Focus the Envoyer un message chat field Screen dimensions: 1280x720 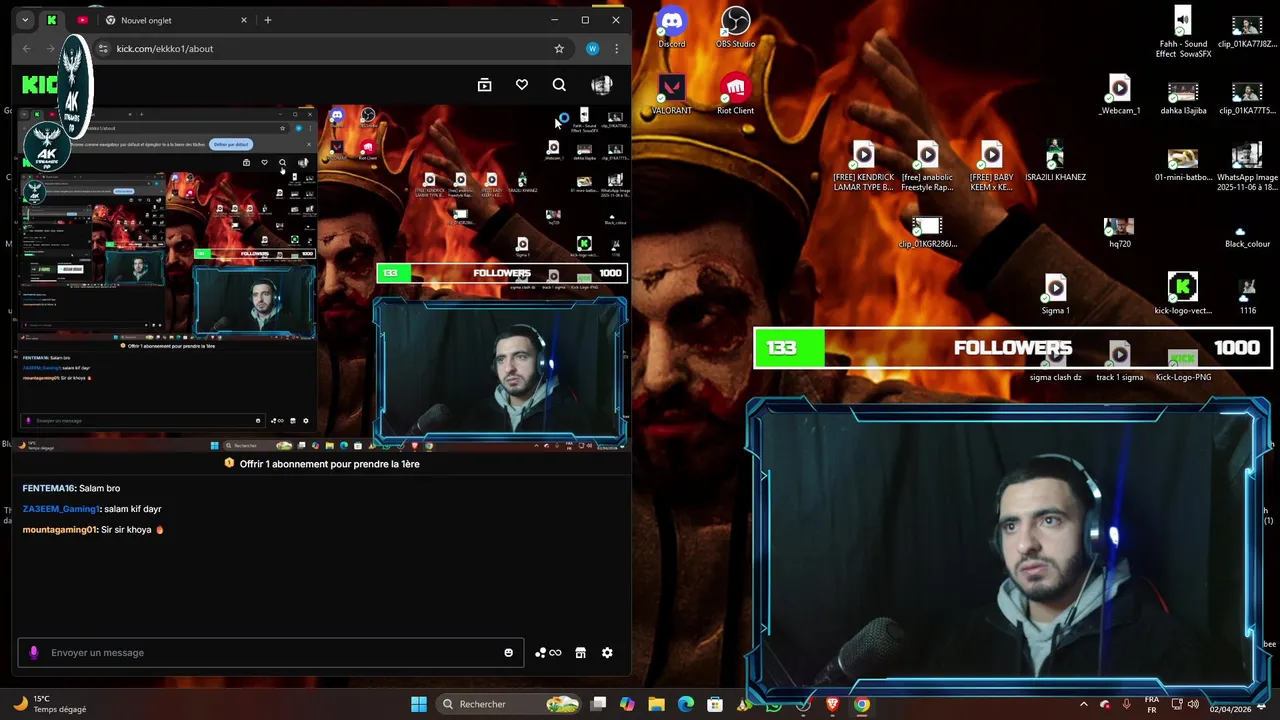point(270,653)
